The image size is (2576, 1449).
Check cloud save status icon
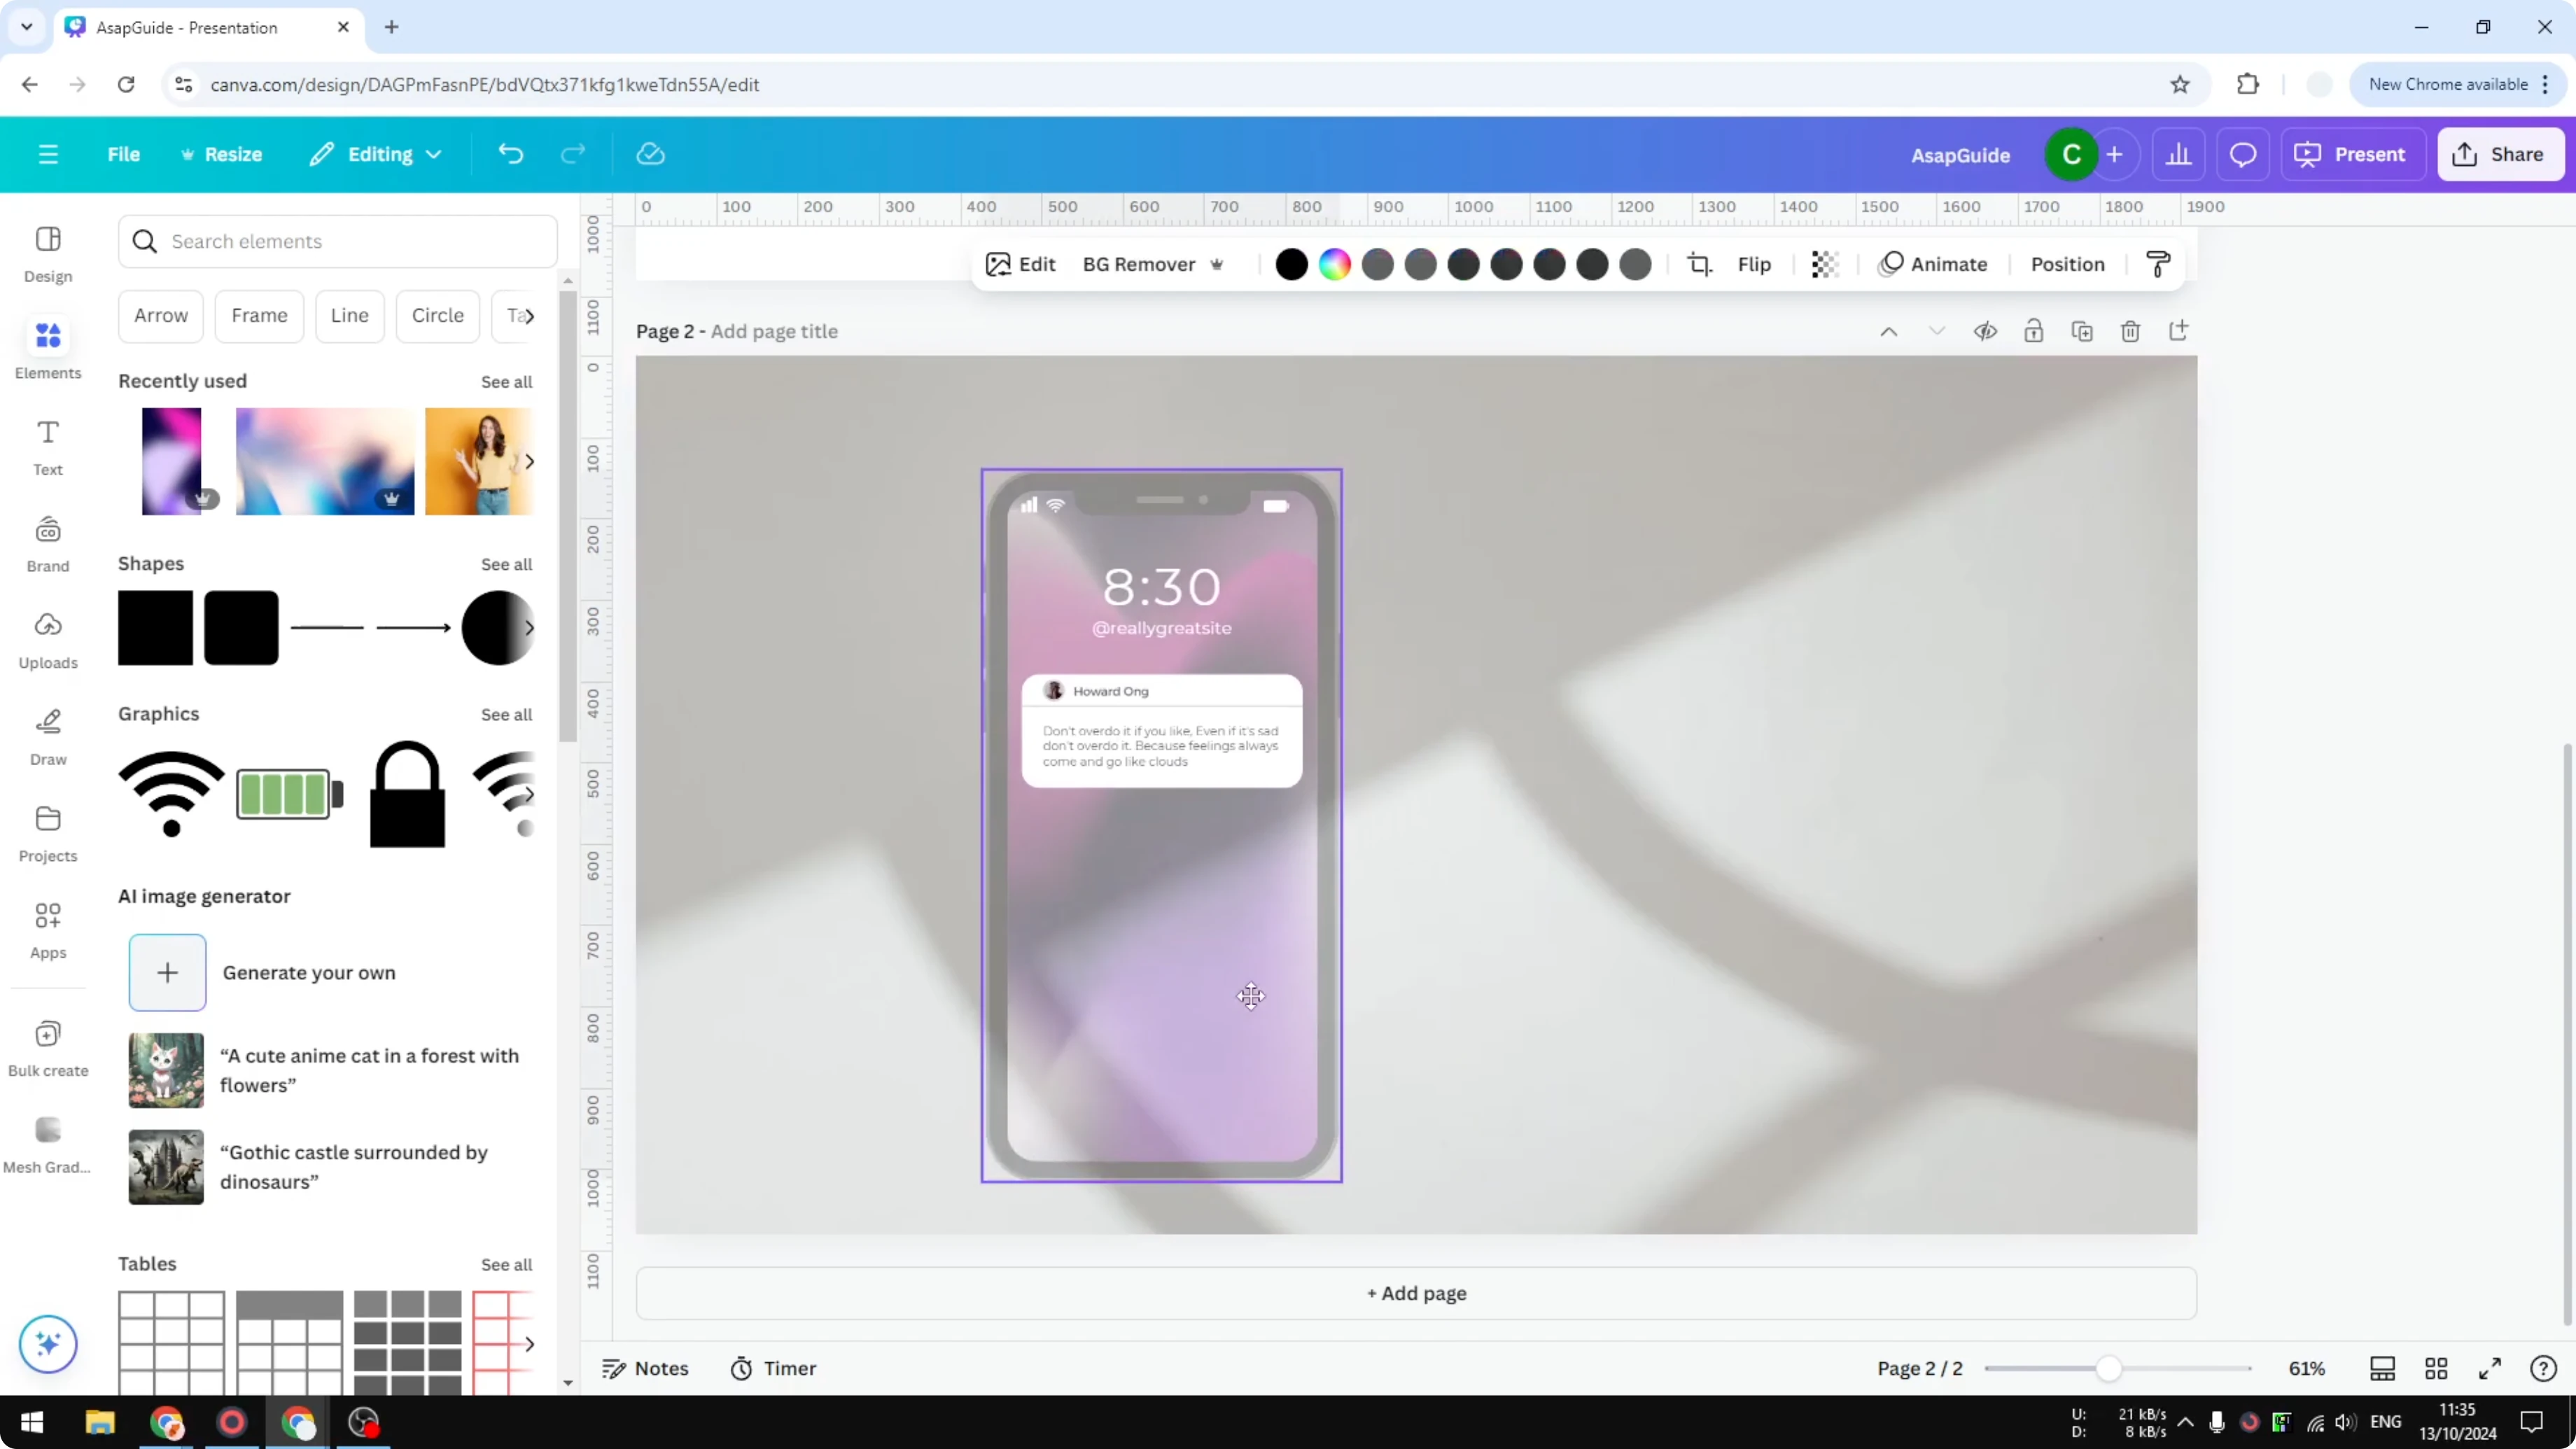pos(650,154)
